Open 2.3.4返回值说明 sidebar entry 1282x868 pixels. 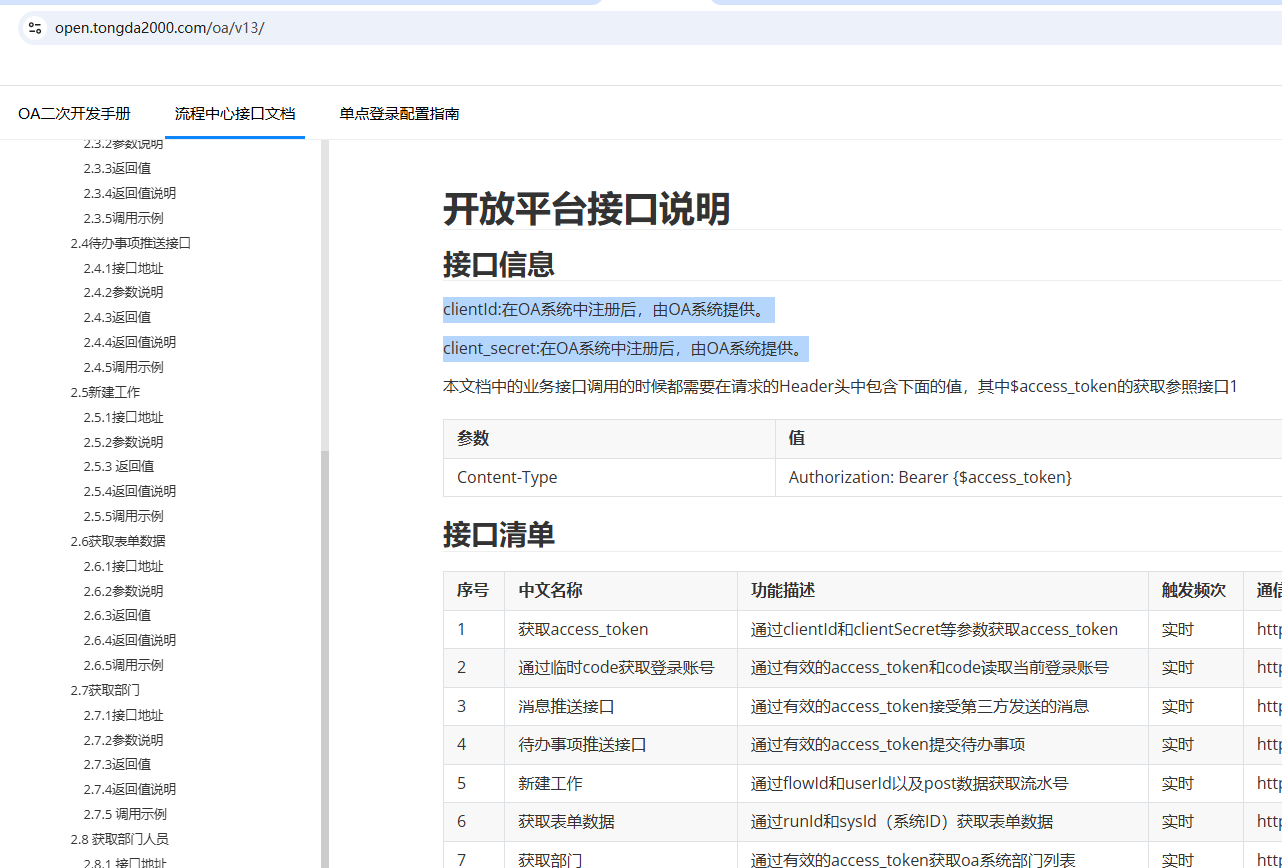pyautogui.click(x=129, y=193)
